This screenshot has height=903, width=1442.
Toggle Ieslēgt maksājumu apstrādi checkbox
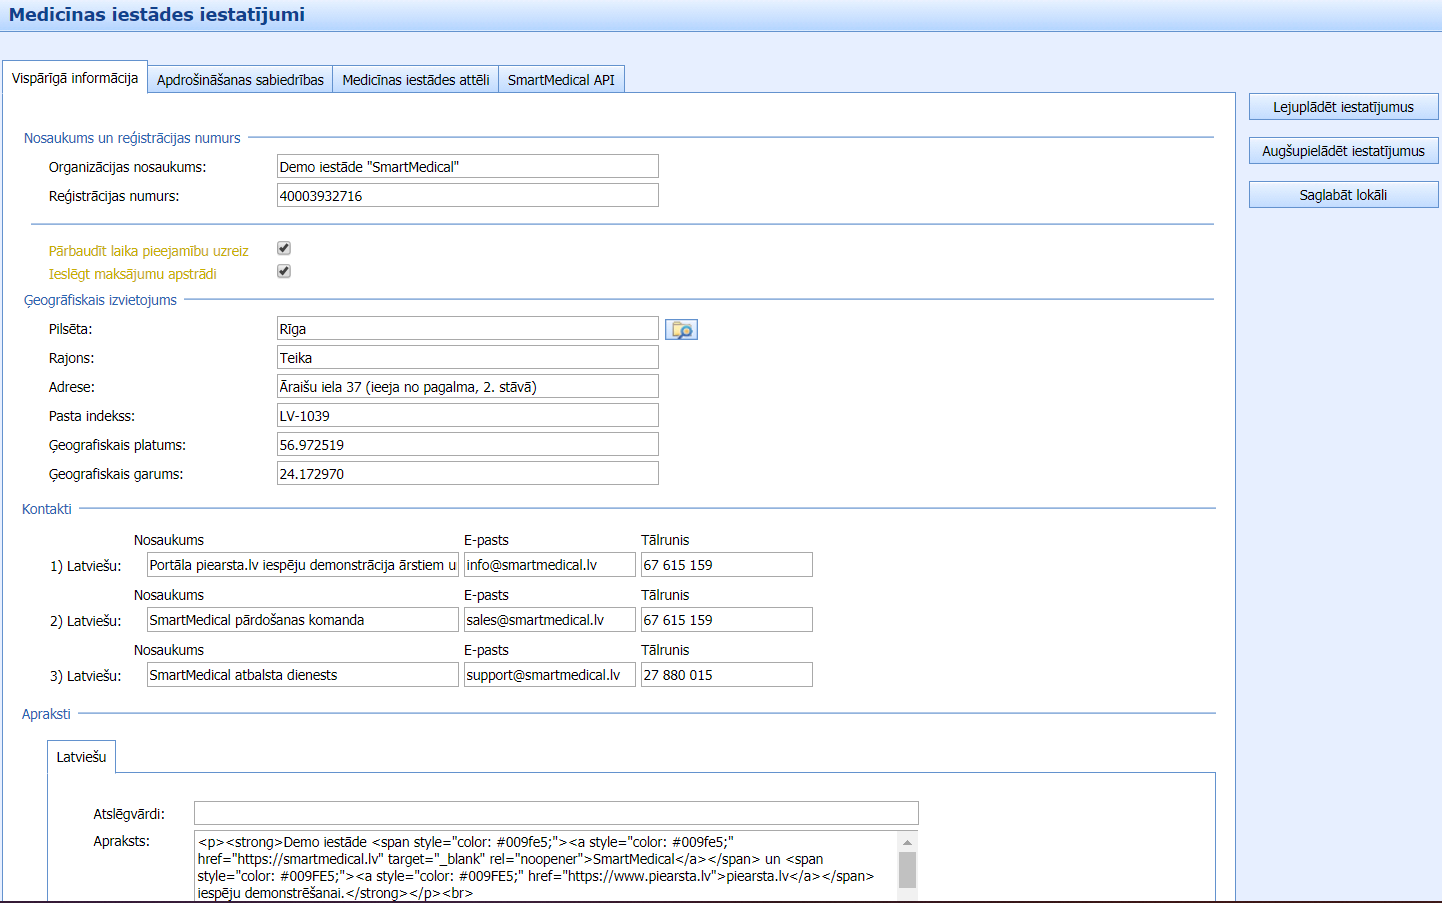(x=284, y=271)
